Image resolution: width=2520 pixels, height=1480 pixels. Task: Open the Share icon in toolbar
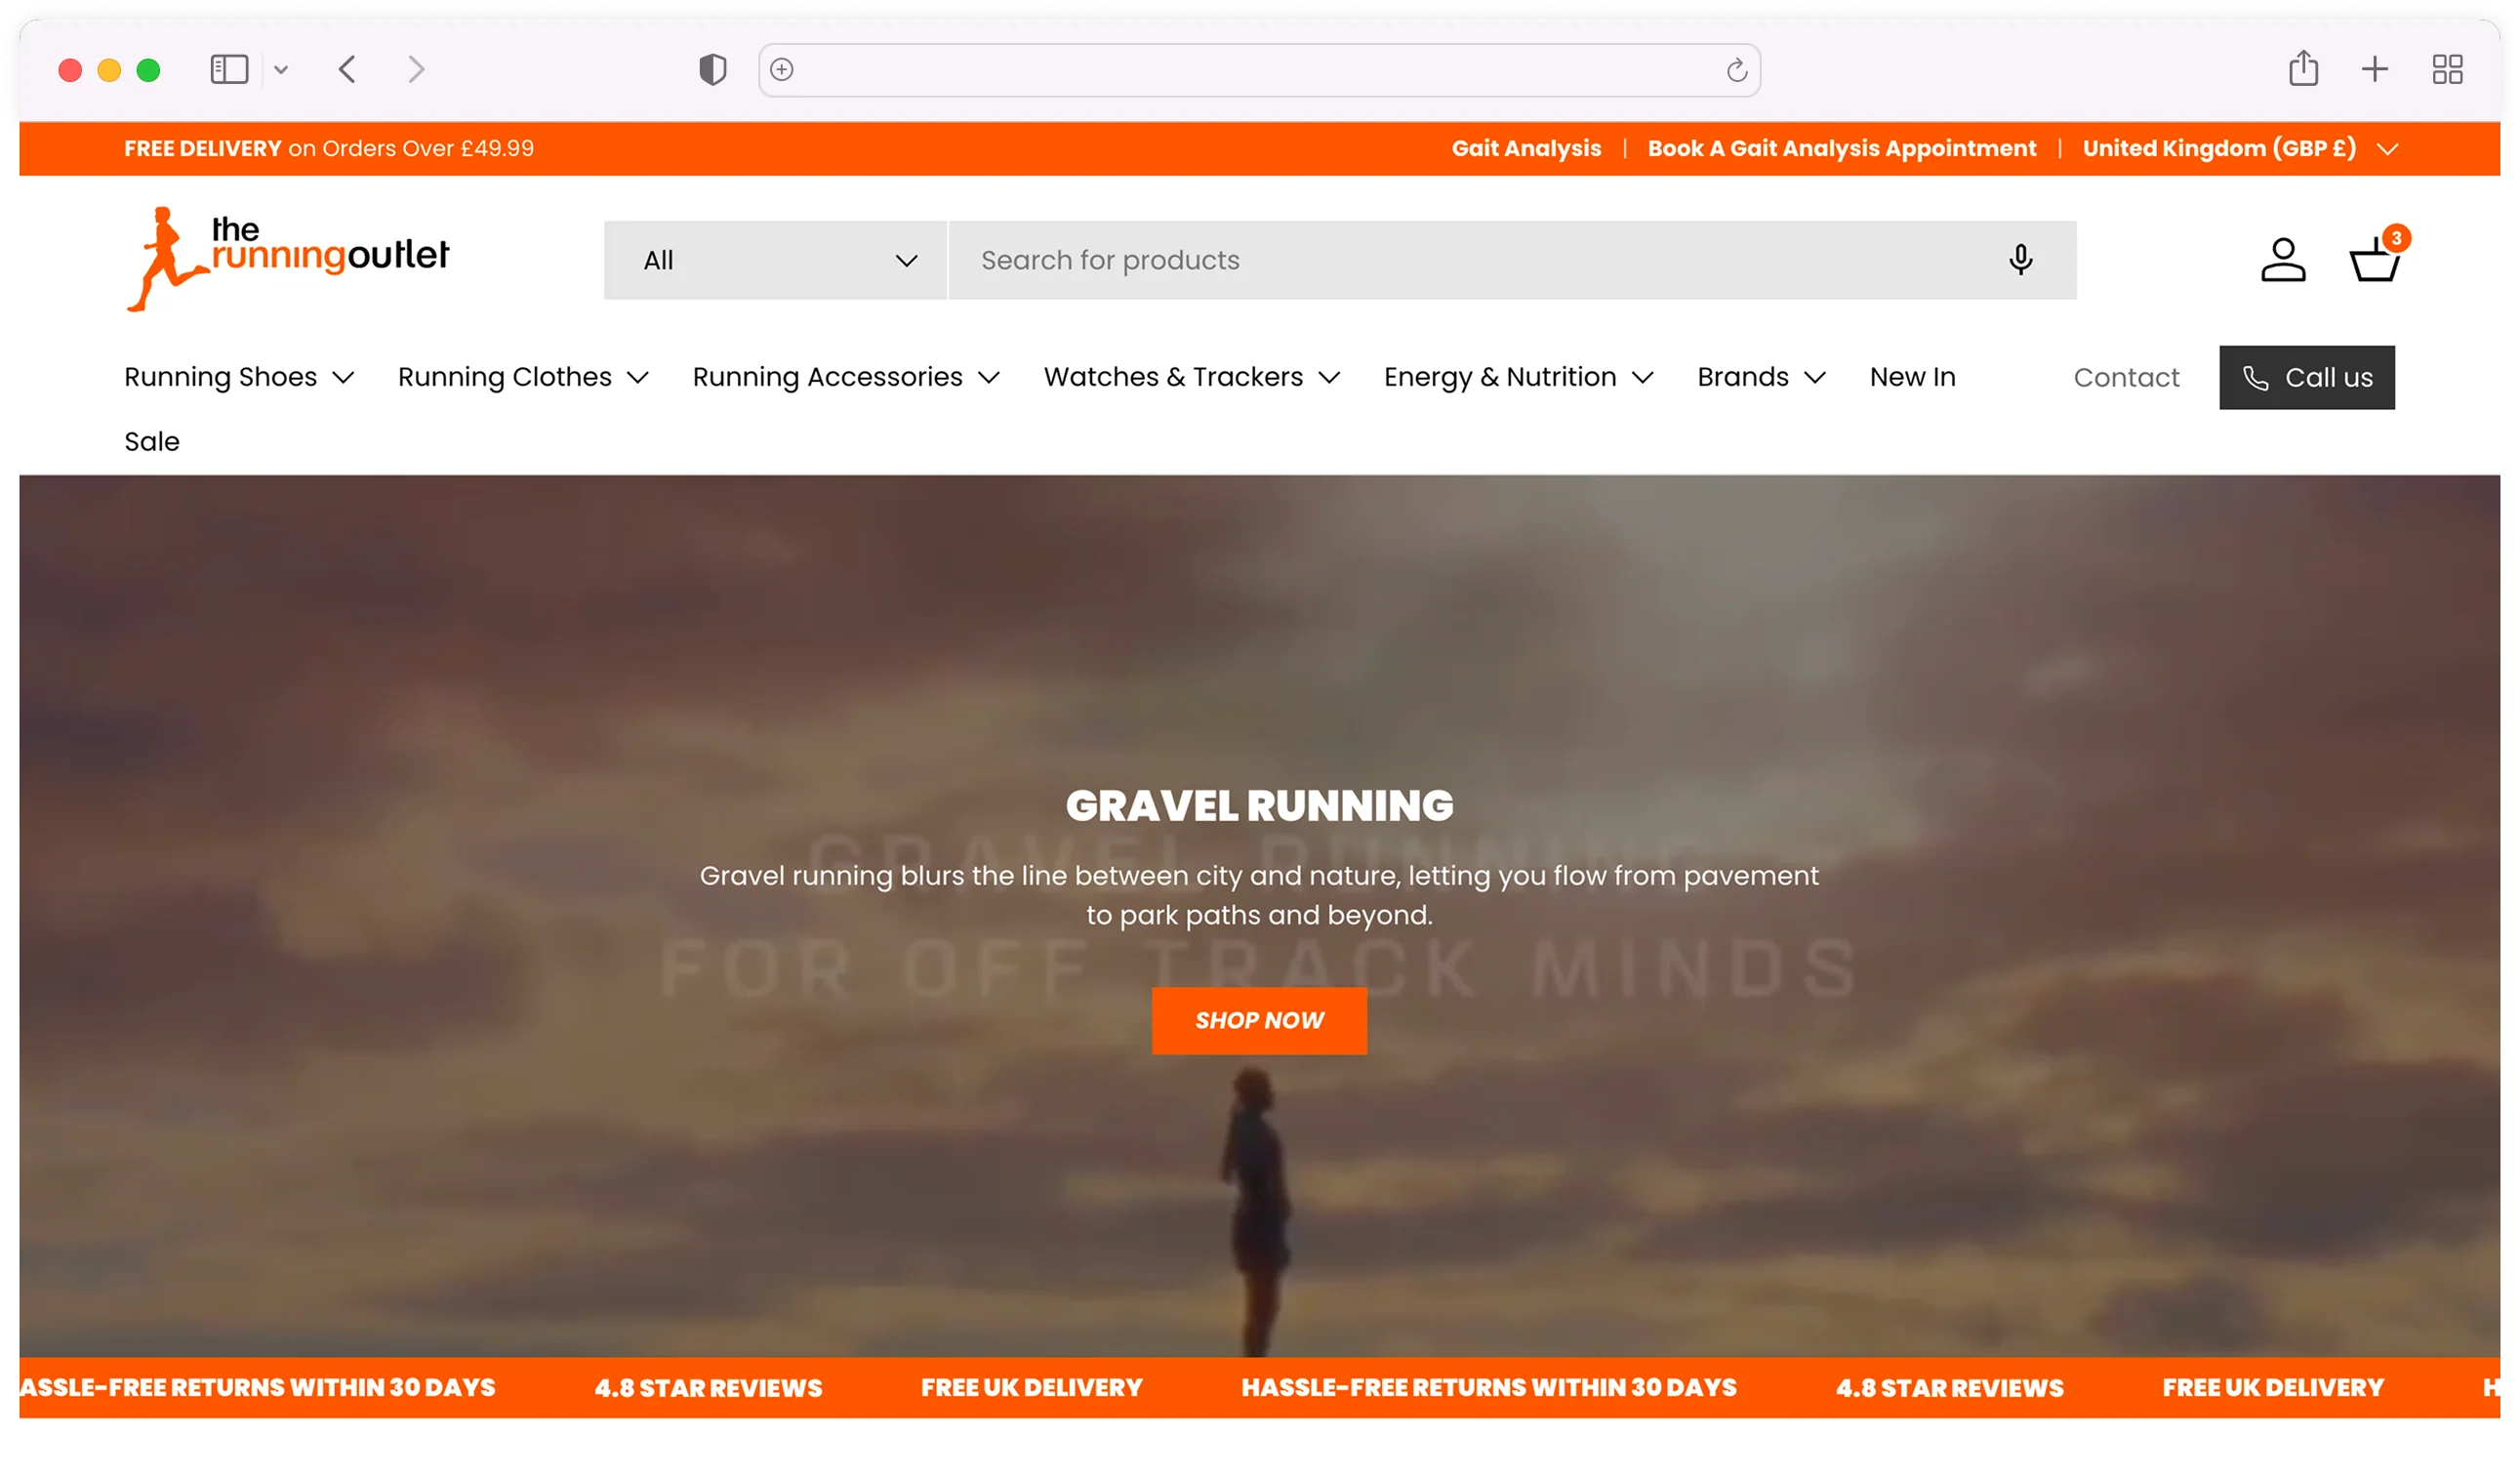point(2303,68)
